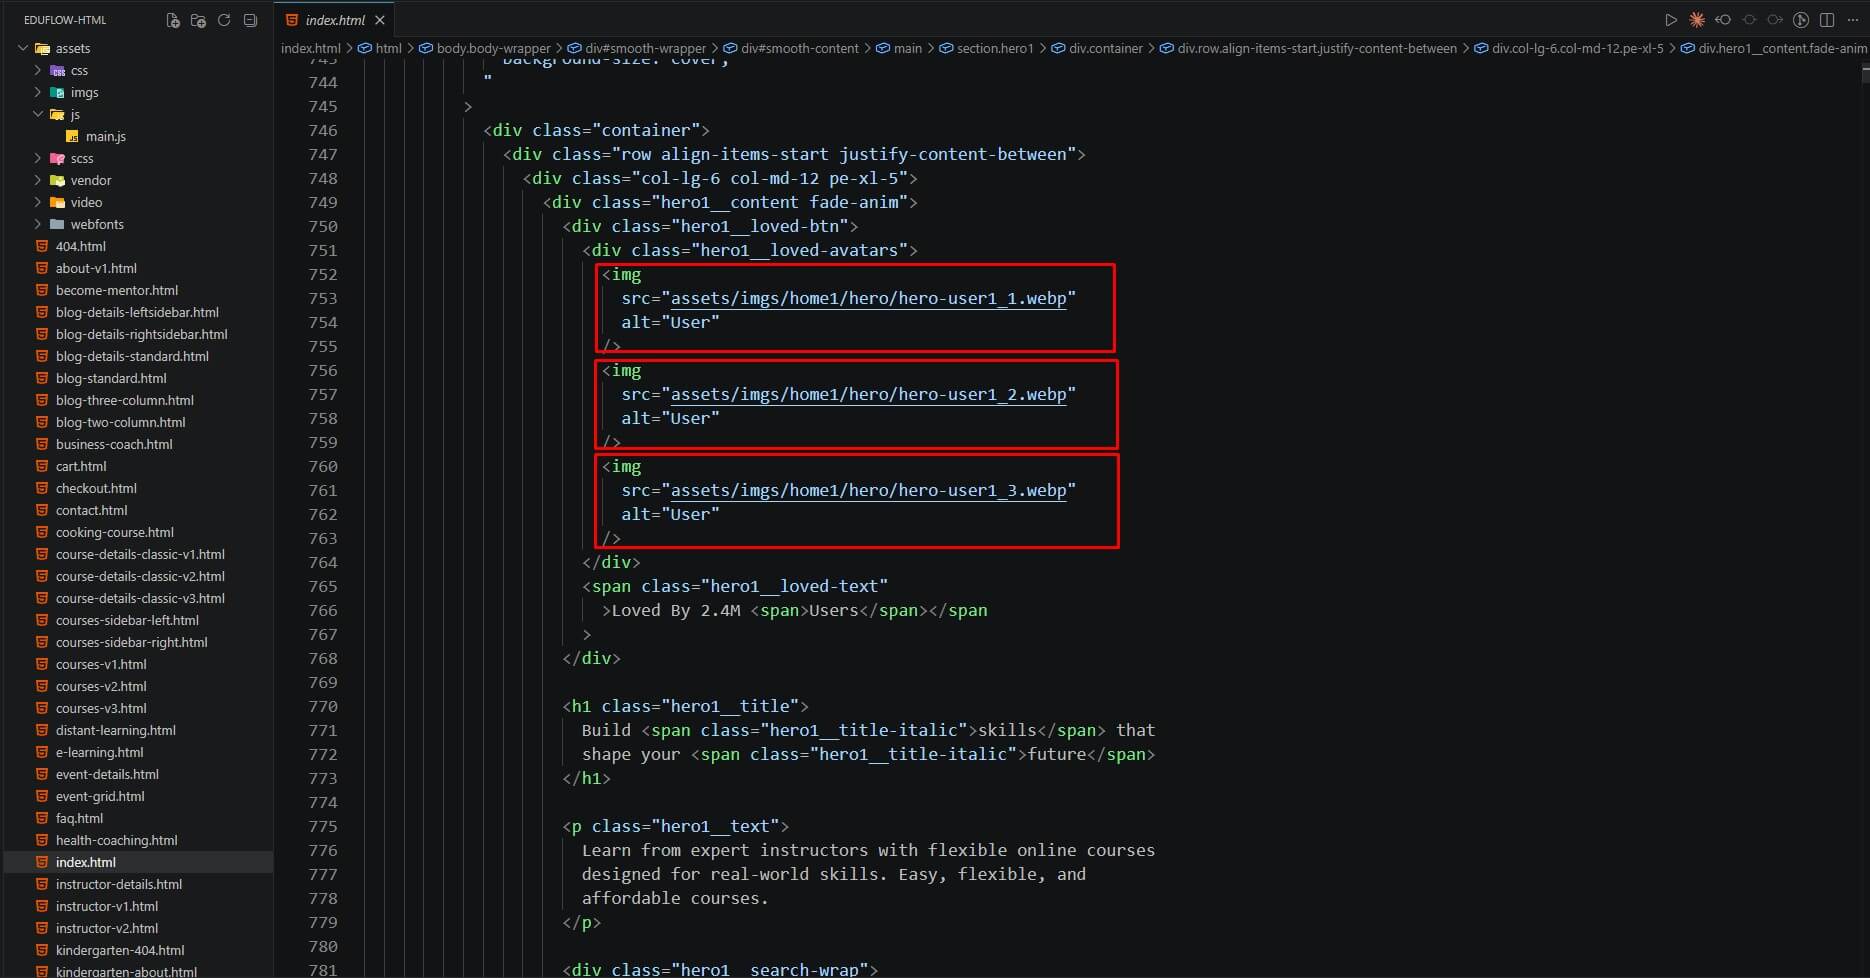Close the index.html tab
This screenshot has width=1870, height=978.
(x=380, y=20)
